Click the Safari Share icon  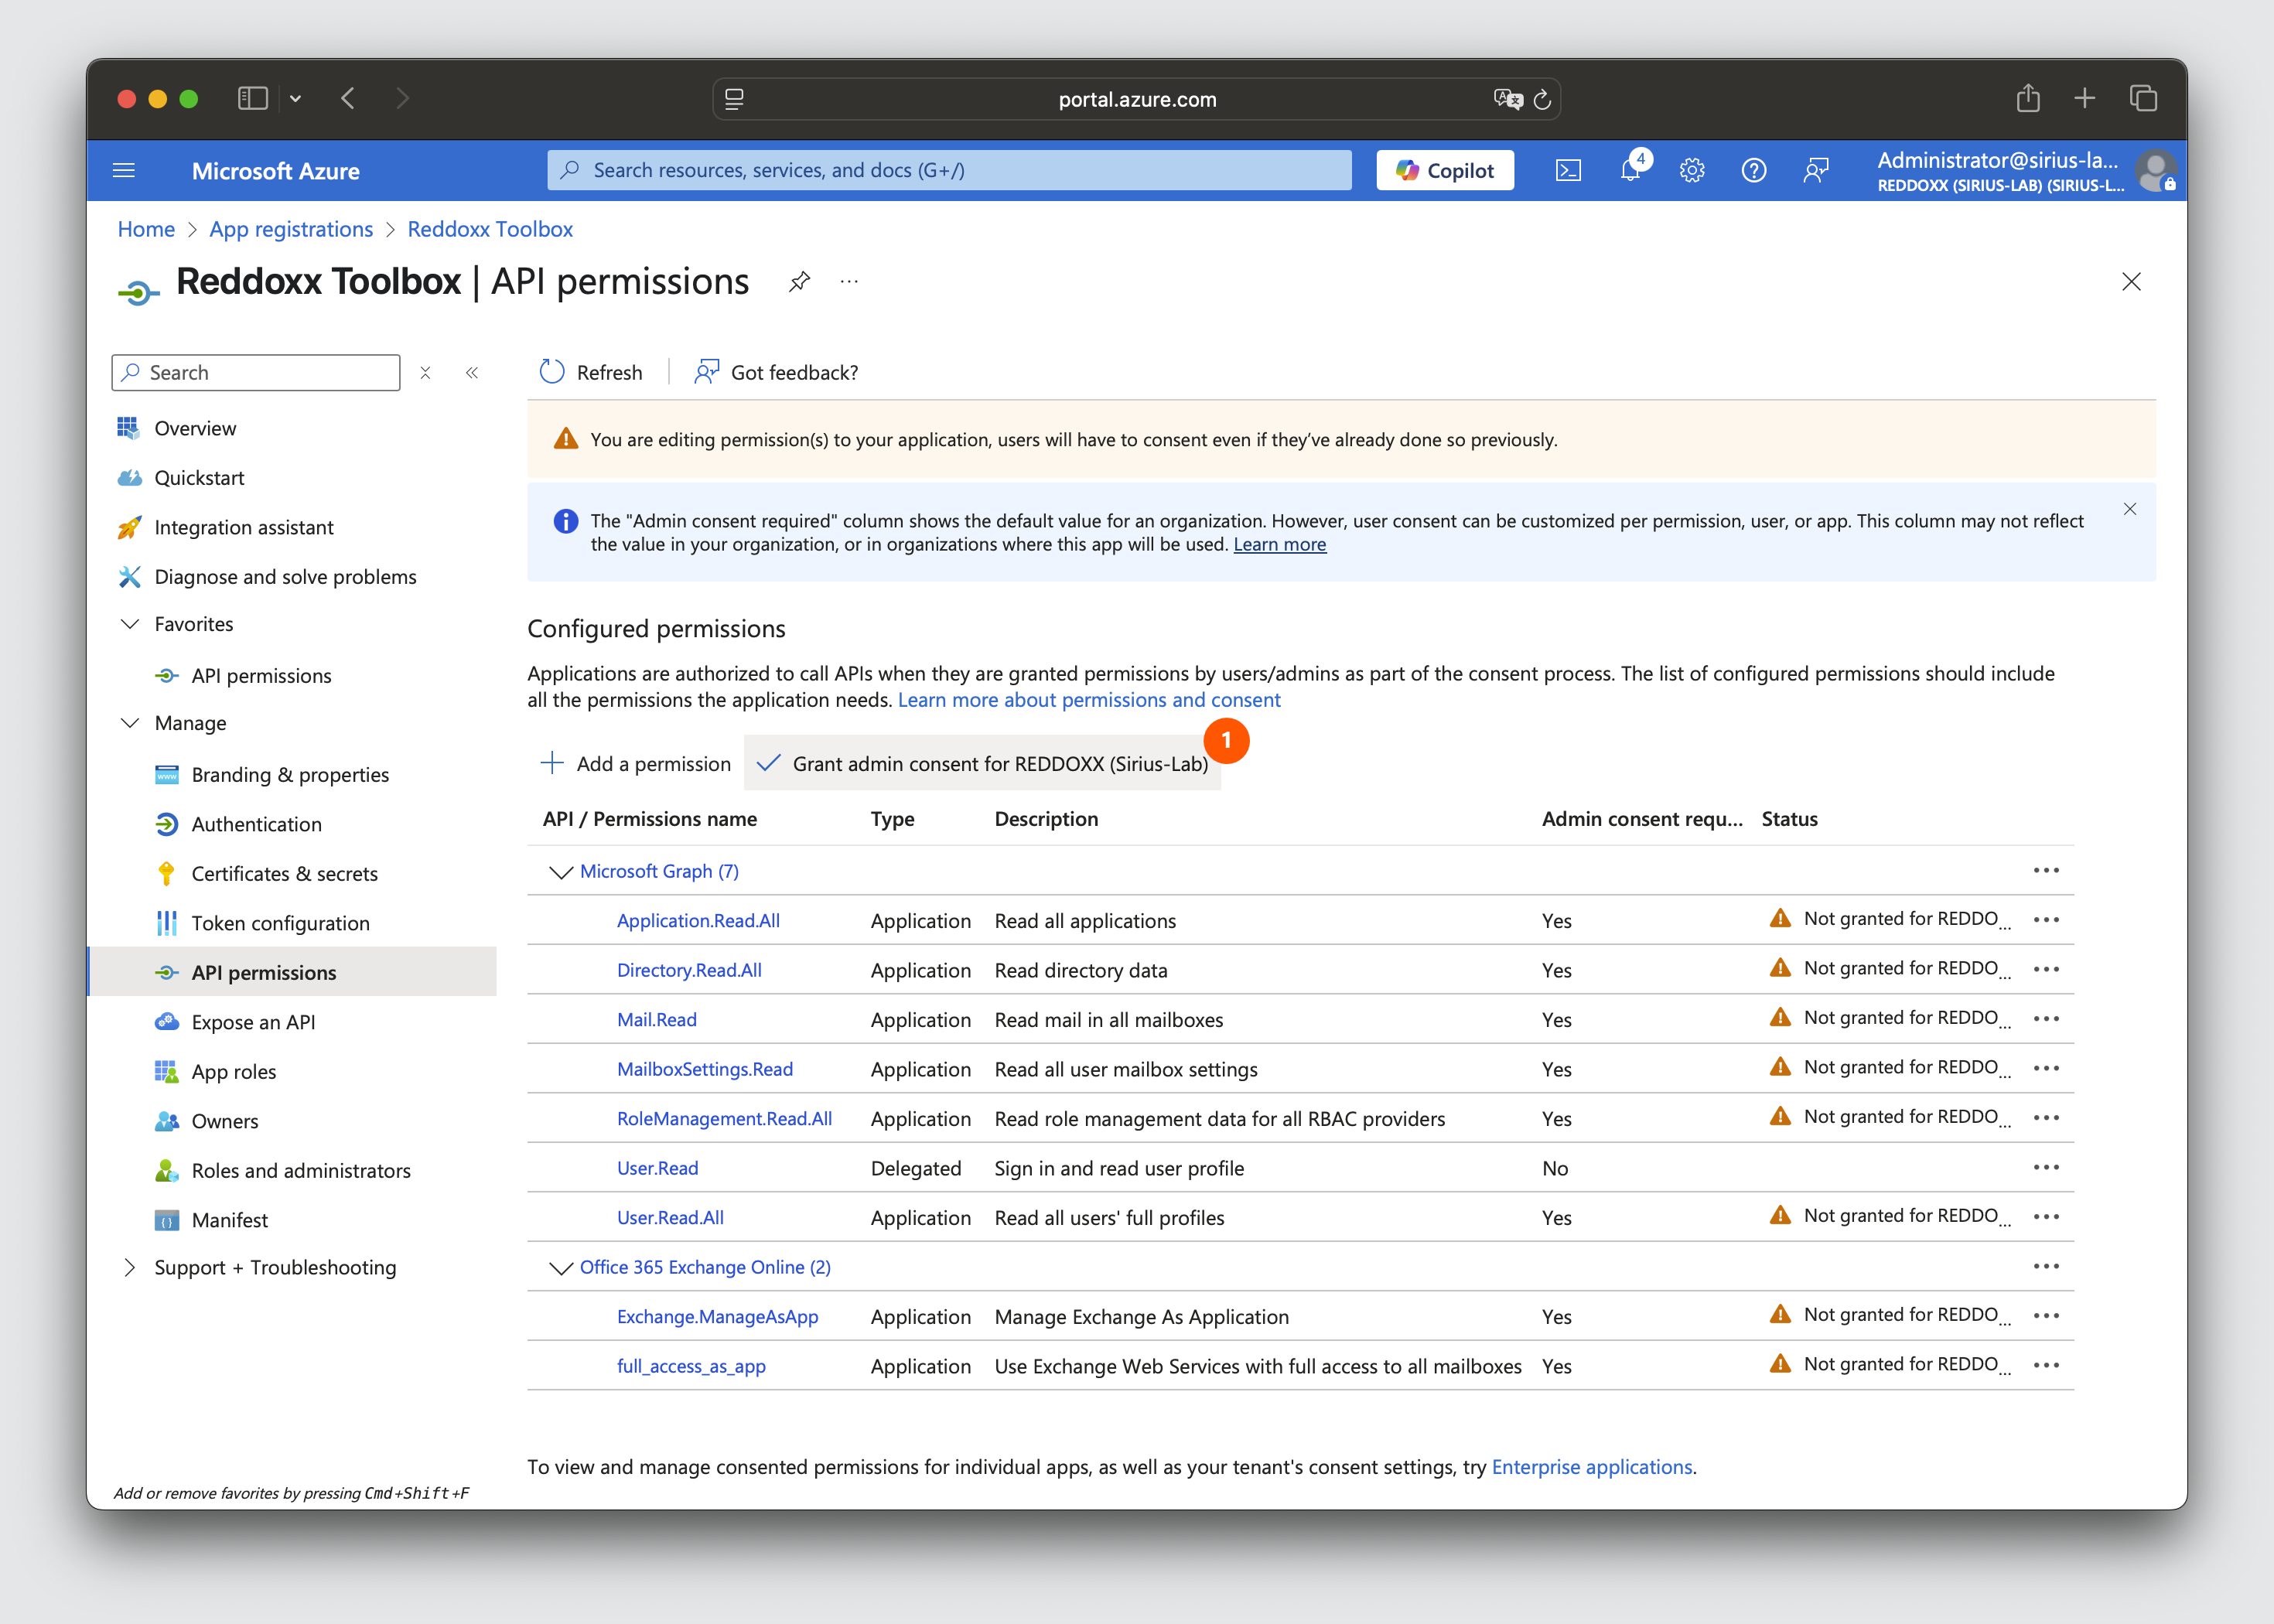[x=2028, y=98]
